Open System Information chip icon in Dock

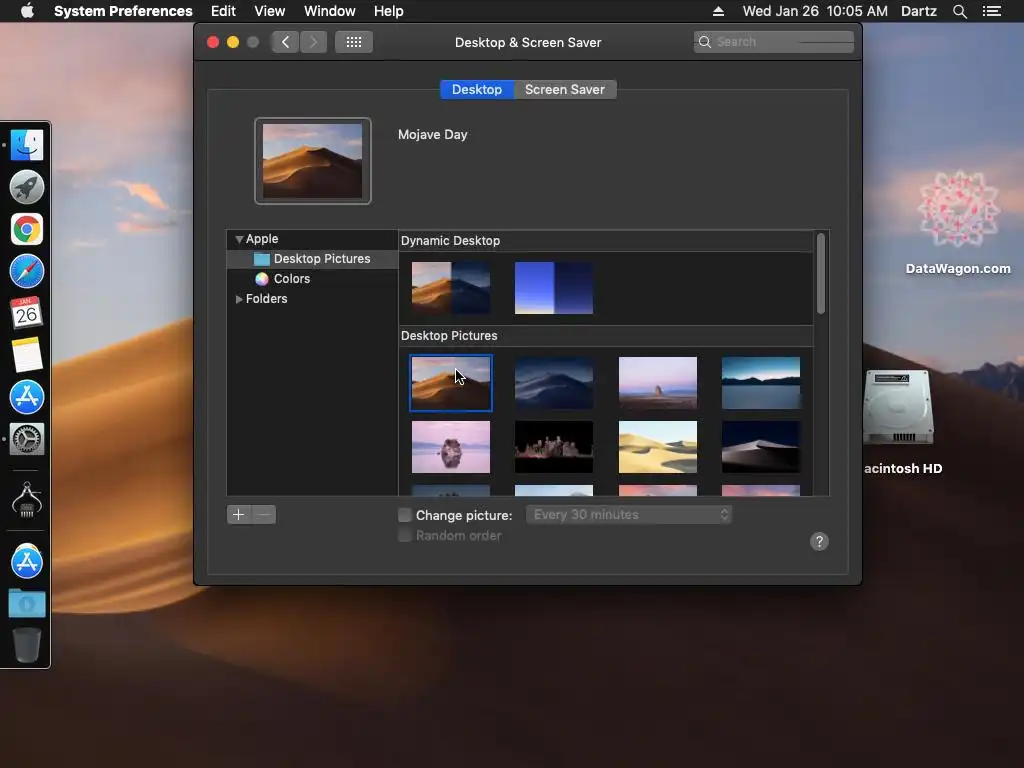tap(27, 500)
